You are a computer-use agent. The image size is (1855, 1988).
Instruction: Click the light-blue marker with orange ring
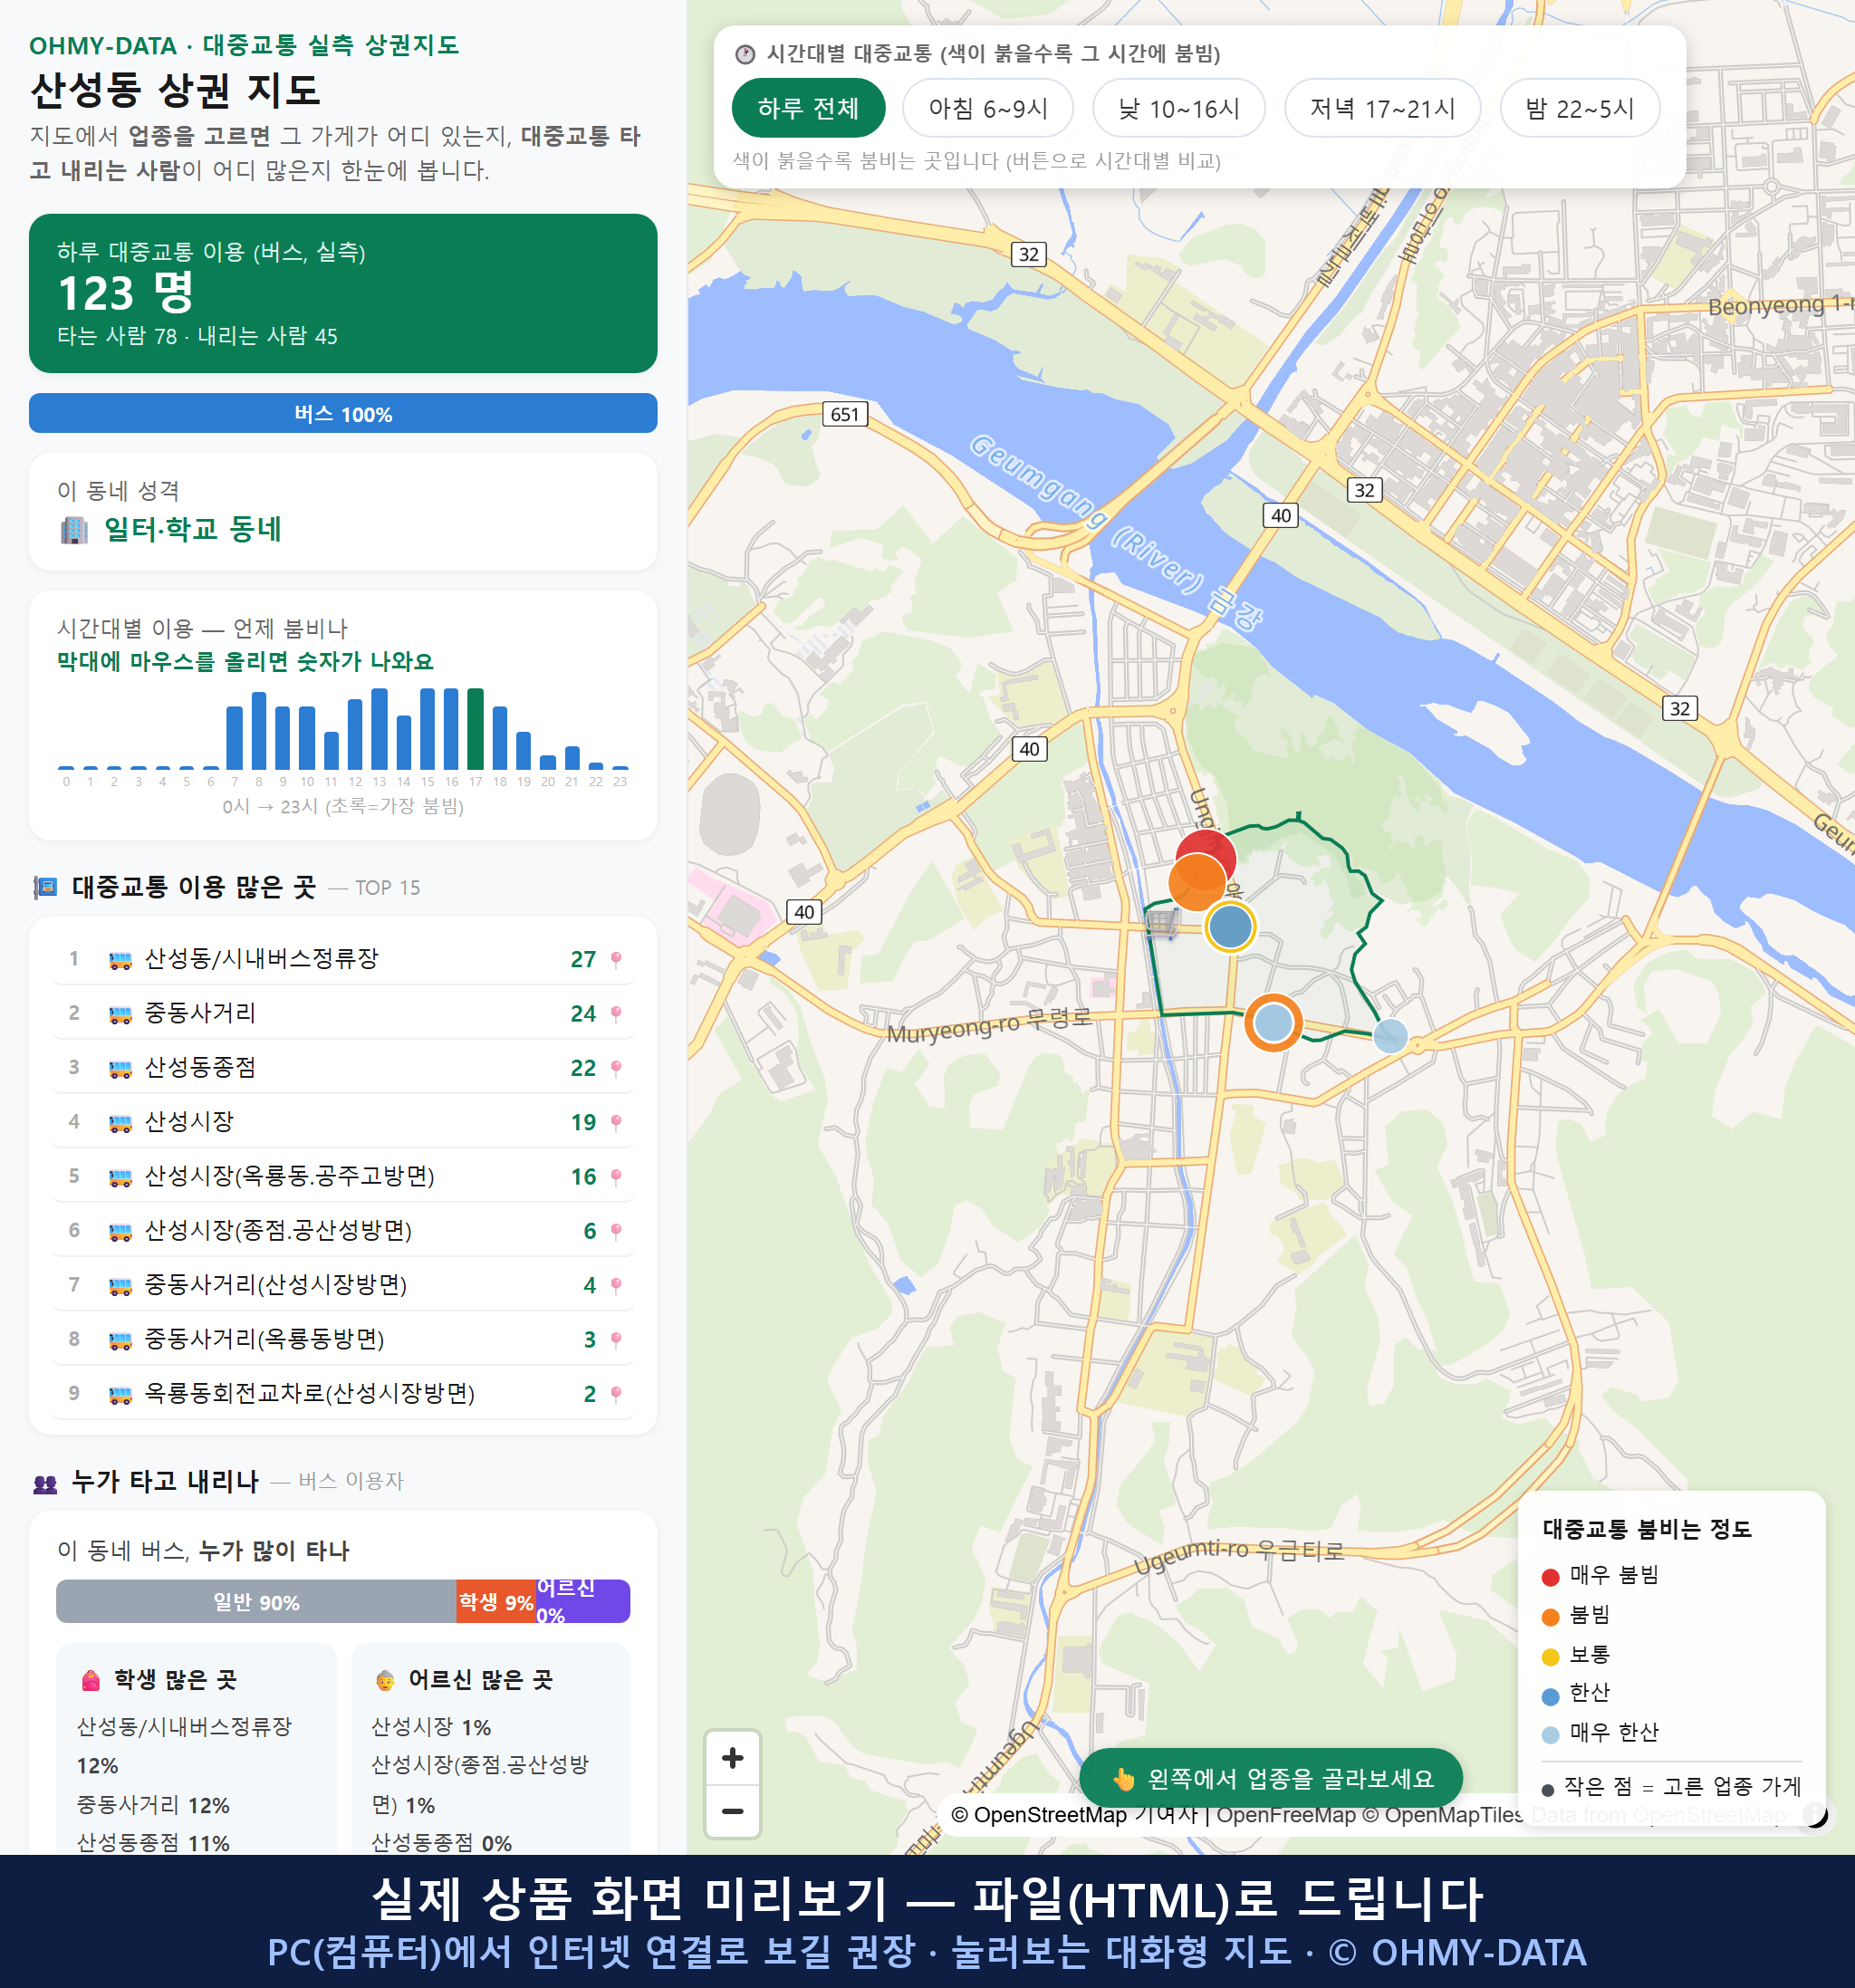point(1273,1022)
